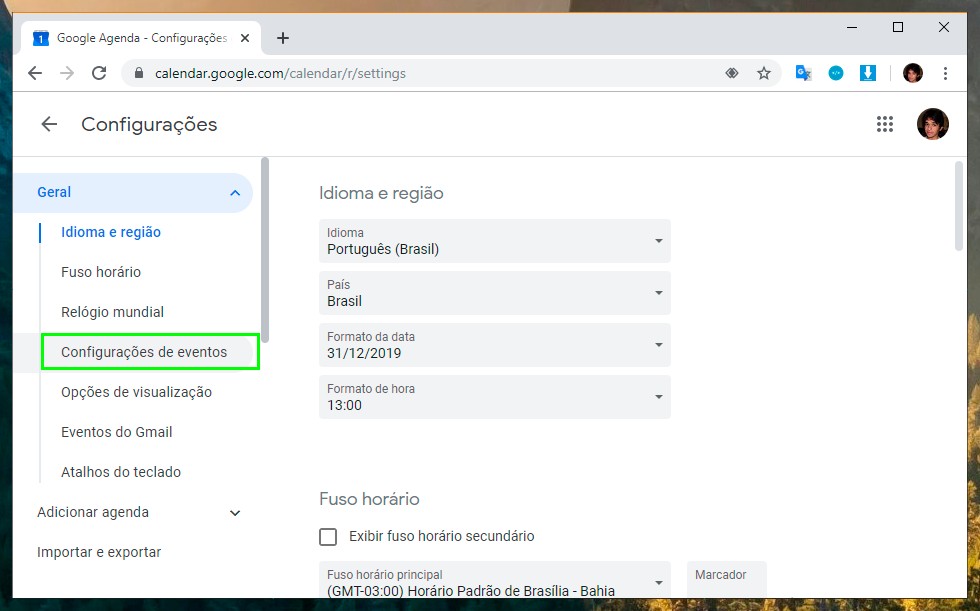Image resolution: width=980 pixels, height=611 pixels.
Task: Open the Formato da data dropdown
Action: coord(494,344)
